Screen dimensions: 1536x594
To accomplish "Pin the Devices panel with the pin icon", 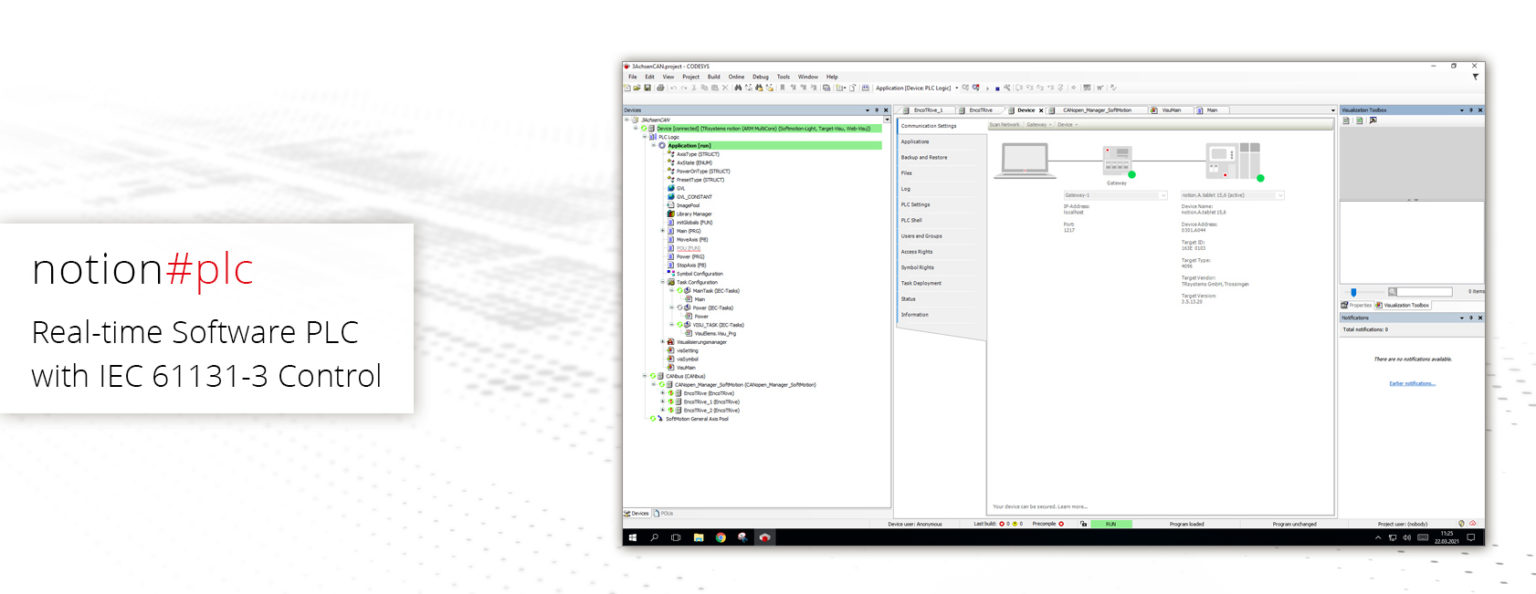I will point(875,110).
